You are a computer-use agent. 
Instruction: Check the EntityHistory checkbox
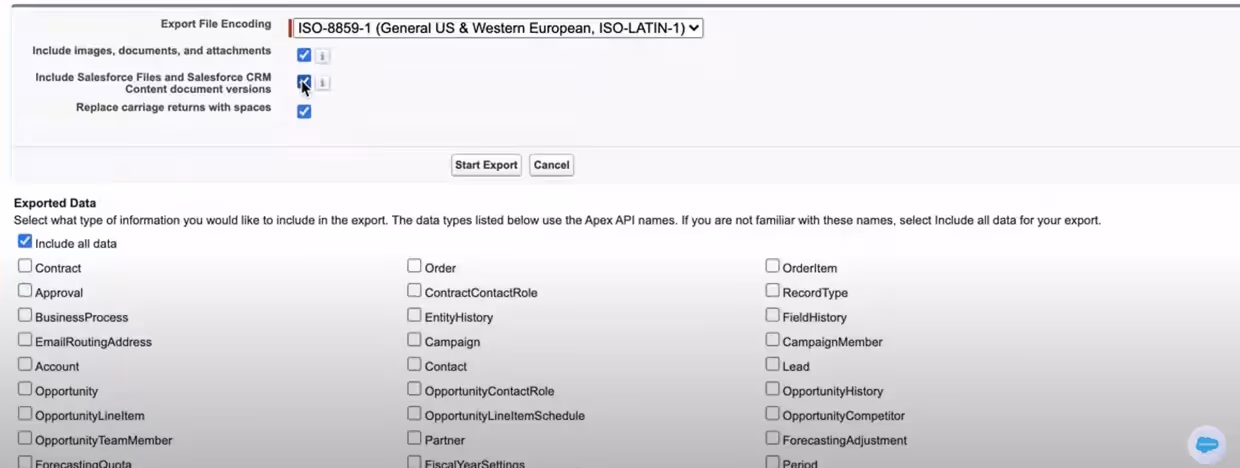(x=414, y=315)
